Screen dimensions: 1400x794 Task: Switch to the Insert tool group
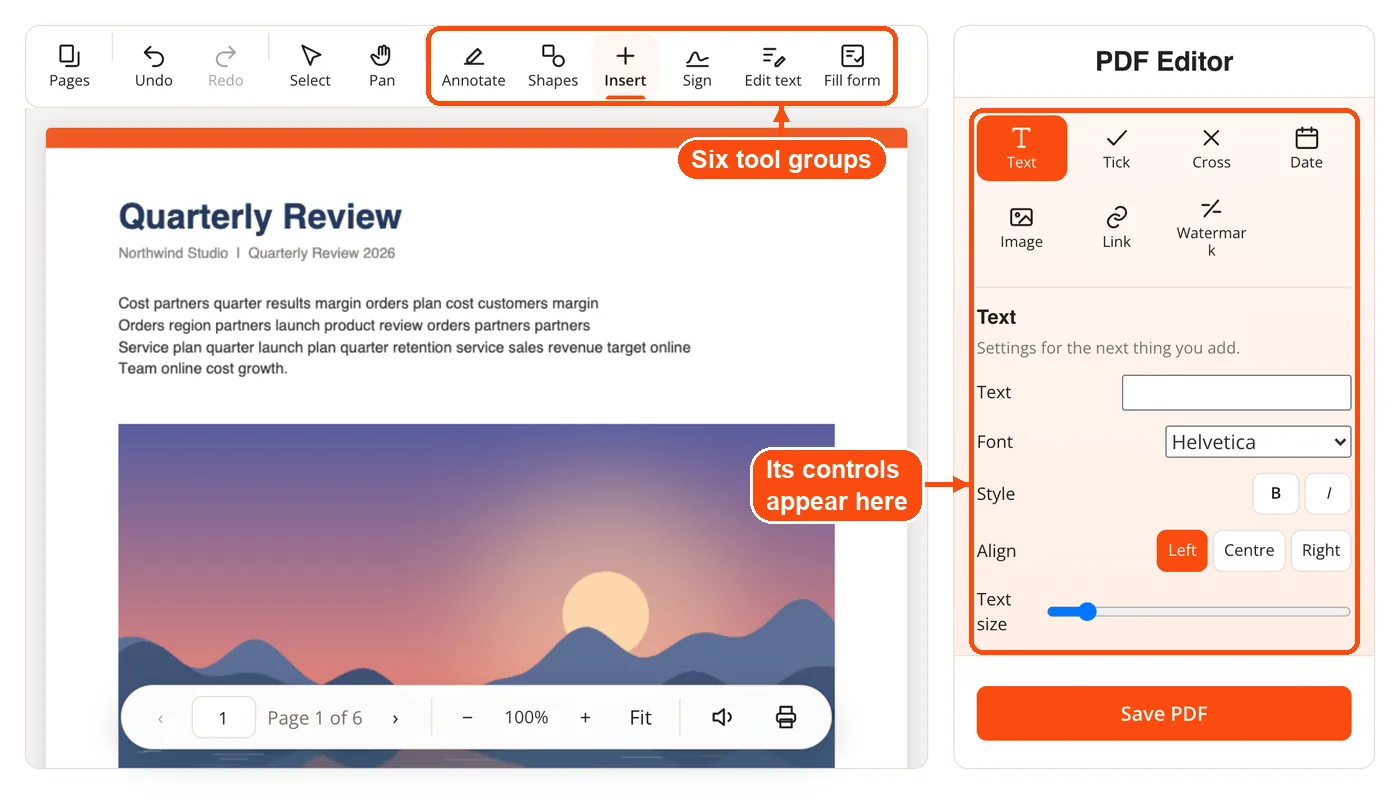tap(625, 66)
